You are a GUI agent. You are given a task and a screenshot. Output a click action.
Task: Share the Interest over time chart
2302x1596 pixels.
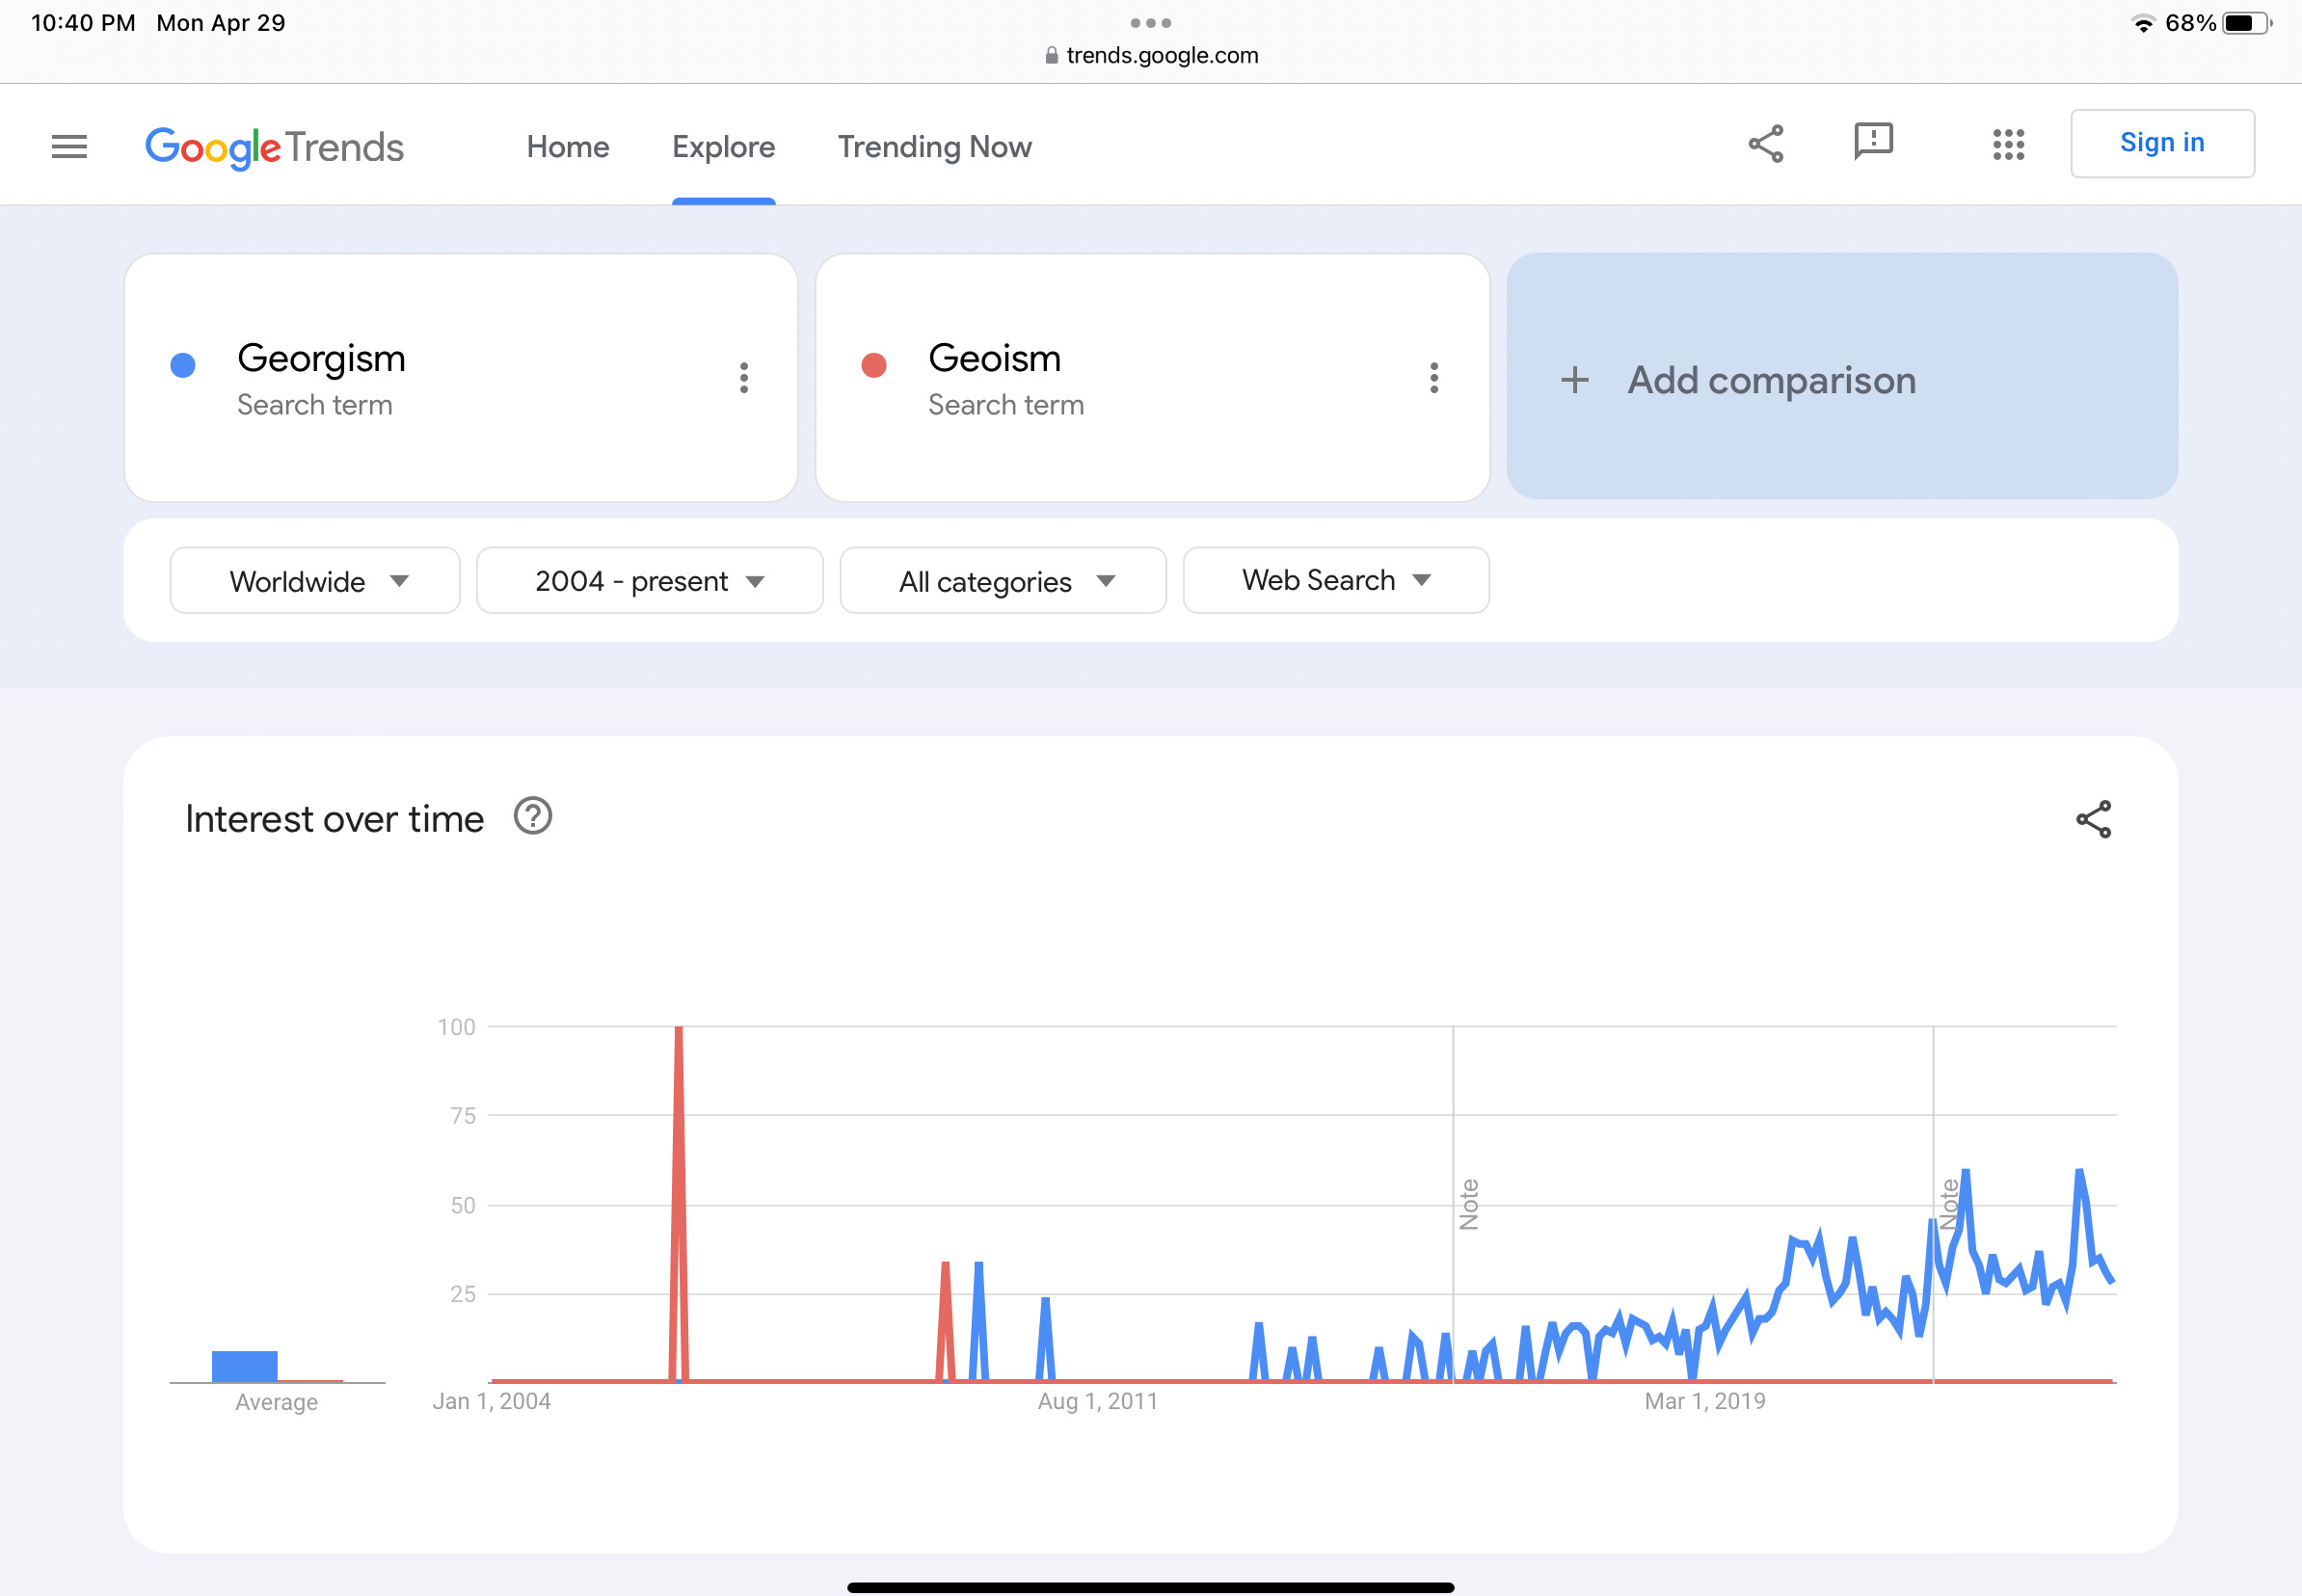pyautogui.click(x=2093, y=819)
